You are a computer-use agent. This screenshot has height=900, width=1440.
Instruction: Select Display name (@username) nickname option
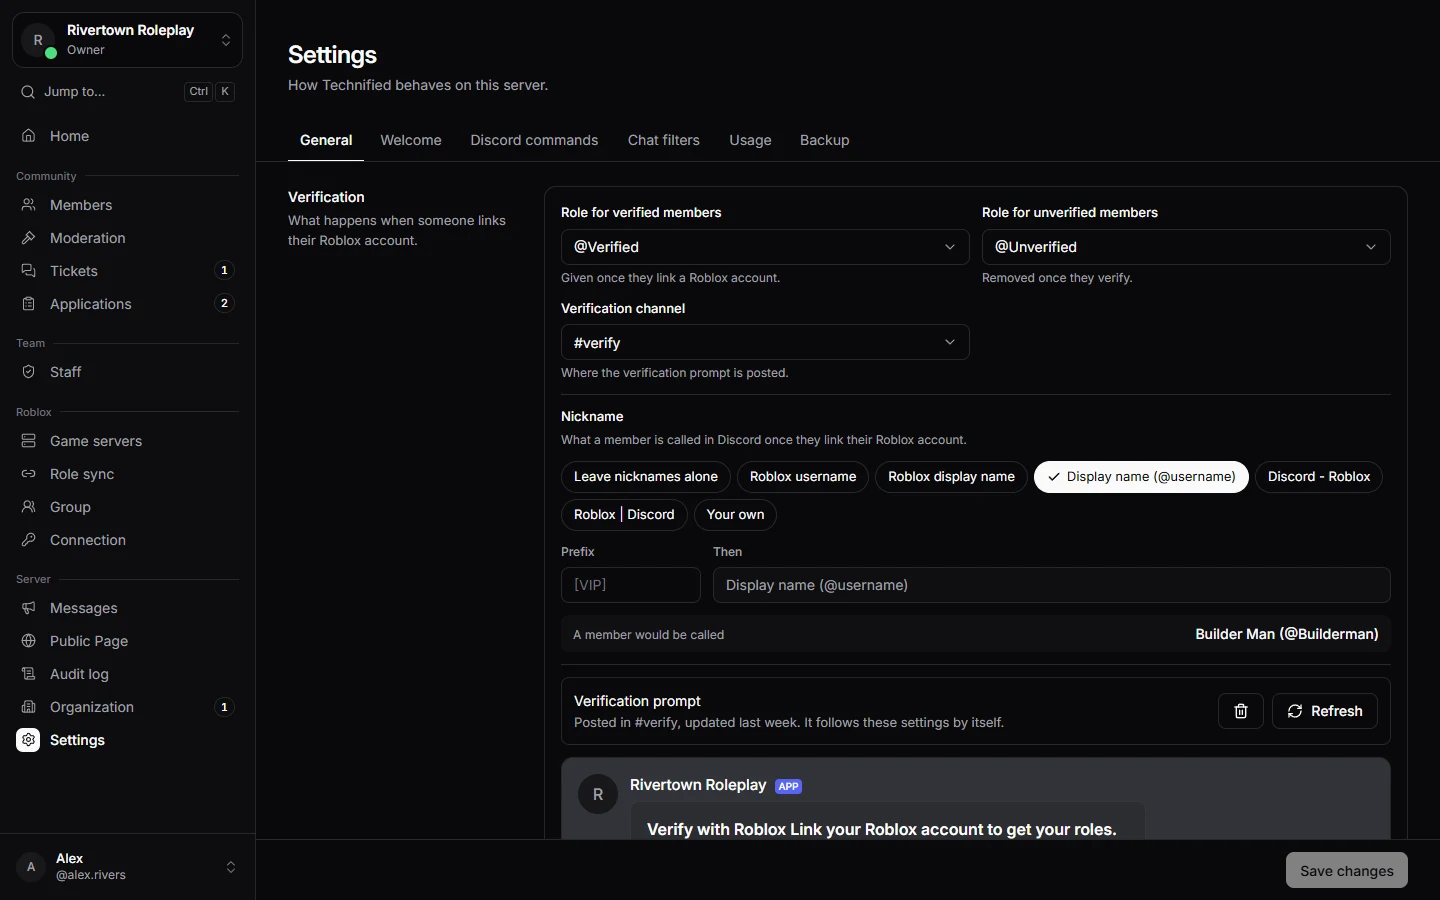coord(1141,477)
